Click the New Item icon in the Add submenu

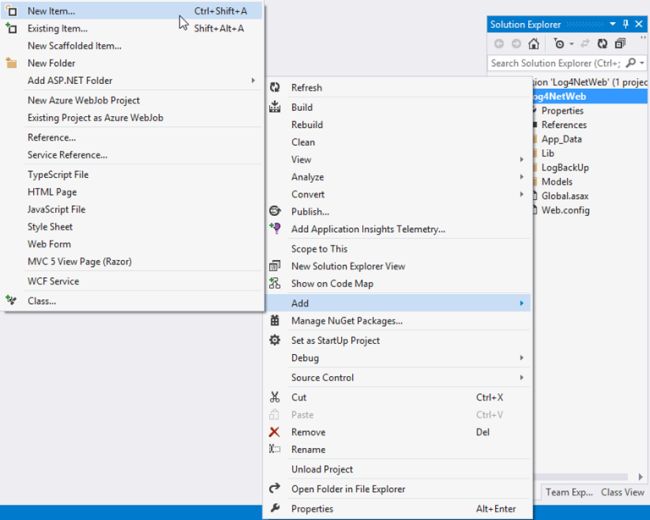11,11
